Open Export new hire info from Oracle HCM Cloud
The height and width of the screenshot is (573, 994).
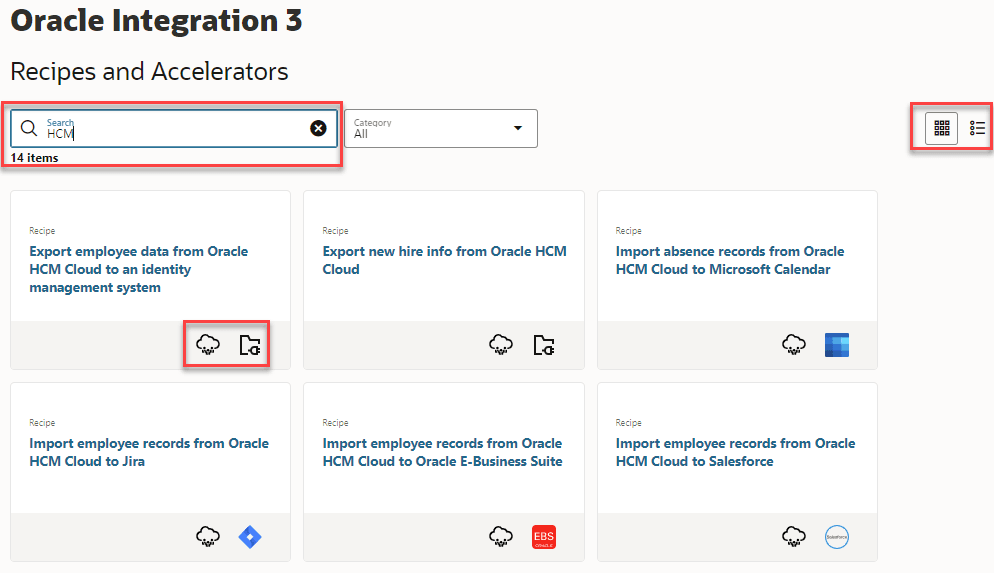tap(444, 261)
